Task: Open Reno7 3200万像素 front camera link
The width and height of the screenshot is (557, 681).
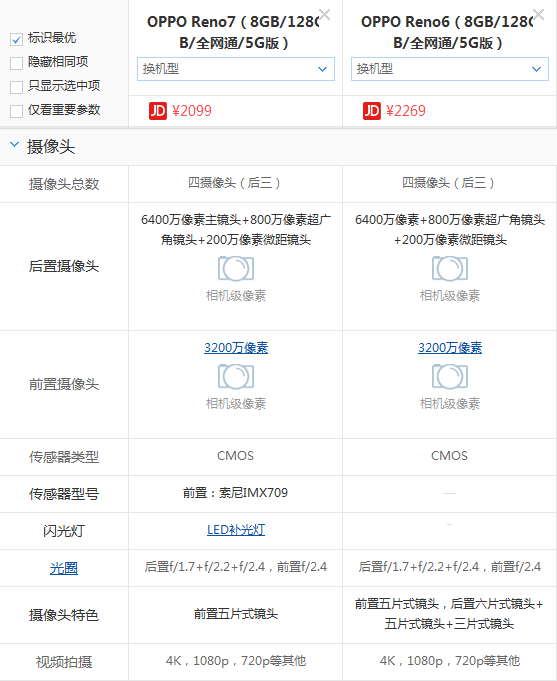Action: (236, 347)
